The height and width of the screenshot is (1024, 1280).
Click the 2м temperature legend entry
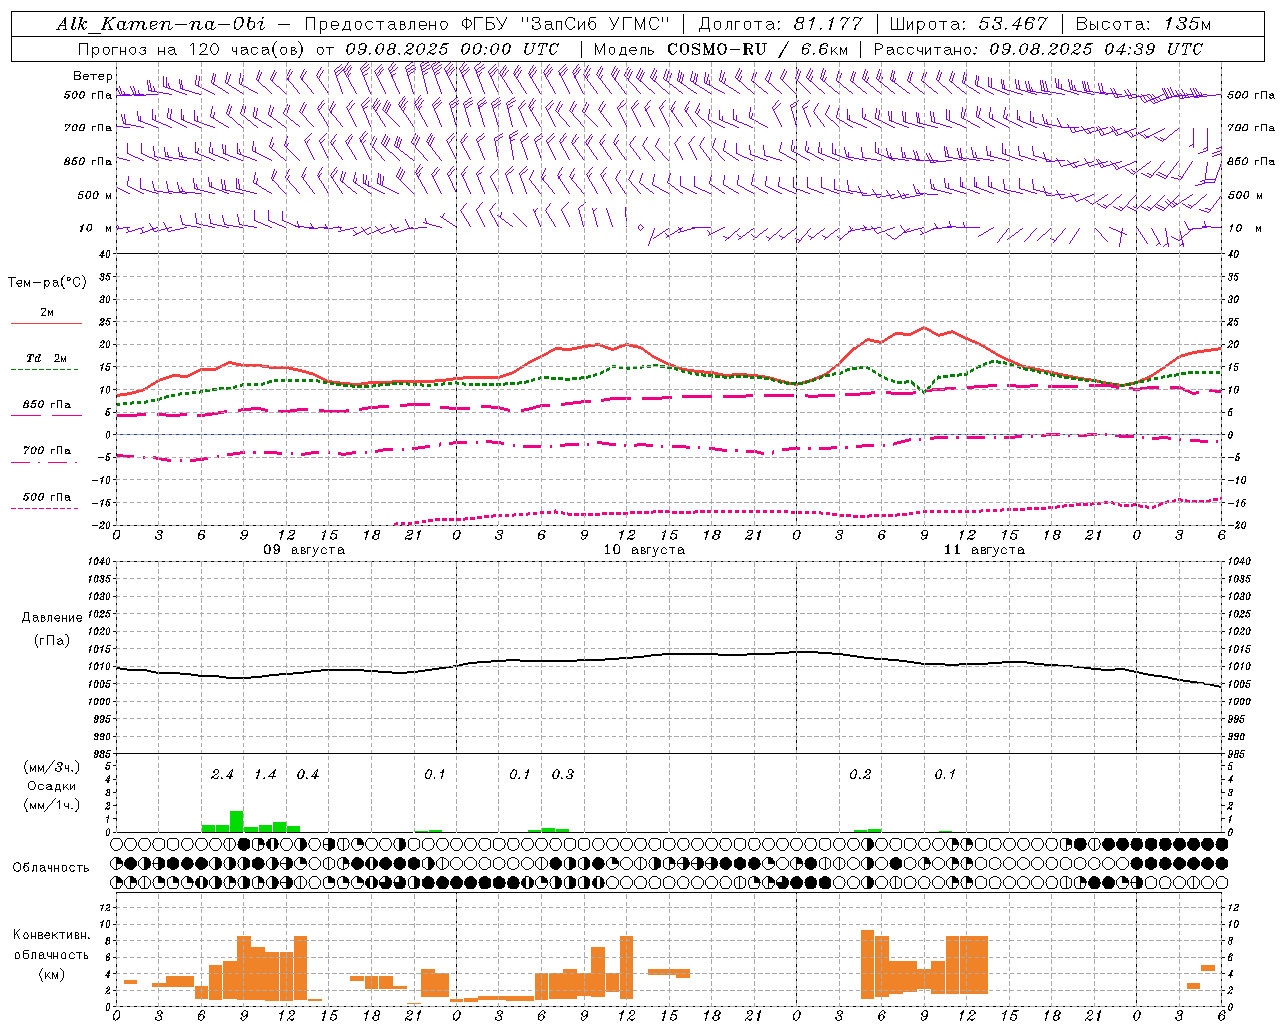(x=47, y=312)
